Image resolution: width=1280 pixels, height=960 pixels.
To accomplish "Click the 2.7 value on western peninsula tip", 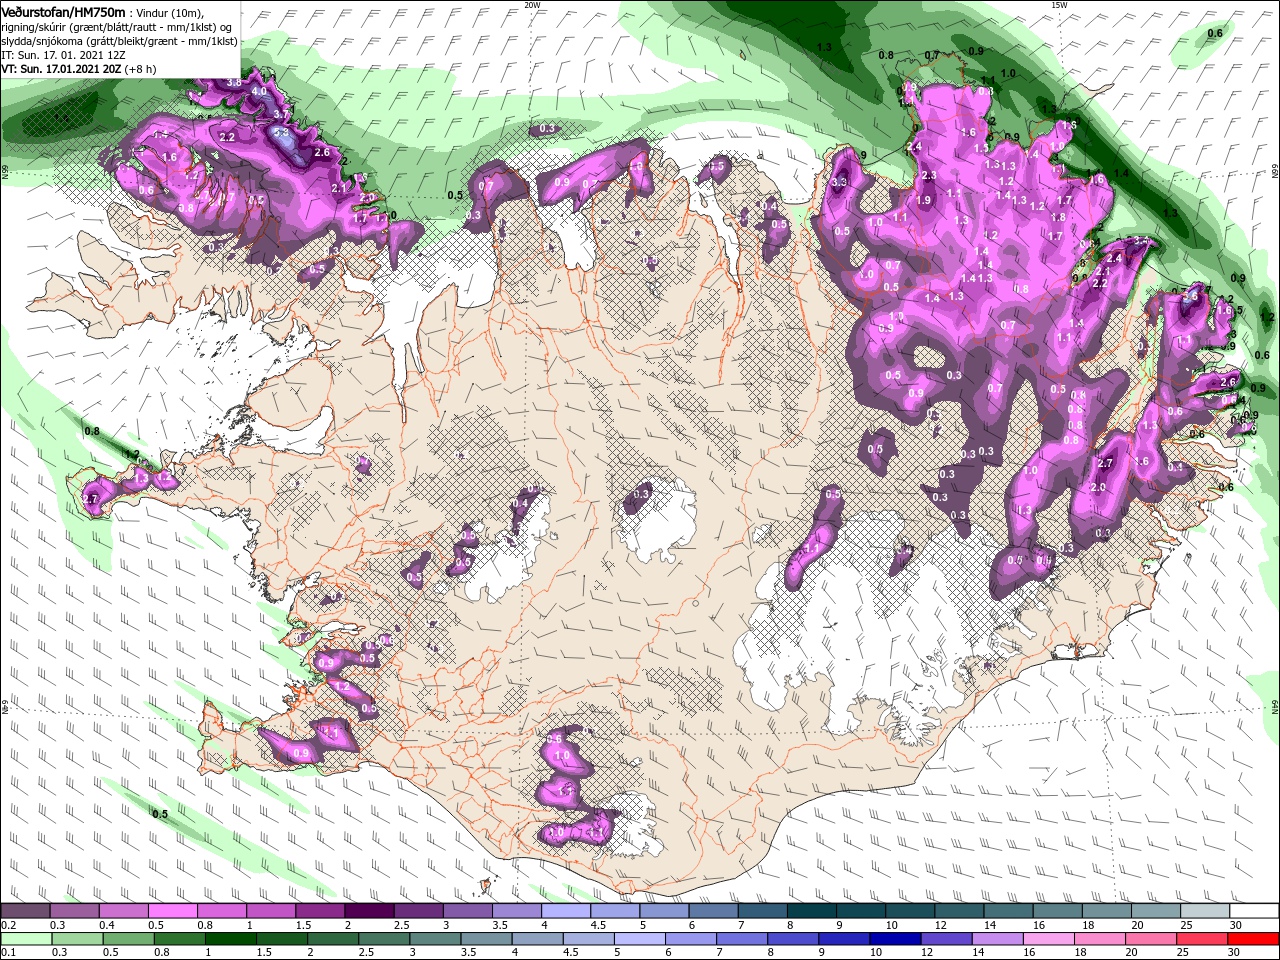I will (x=91, y=498).
